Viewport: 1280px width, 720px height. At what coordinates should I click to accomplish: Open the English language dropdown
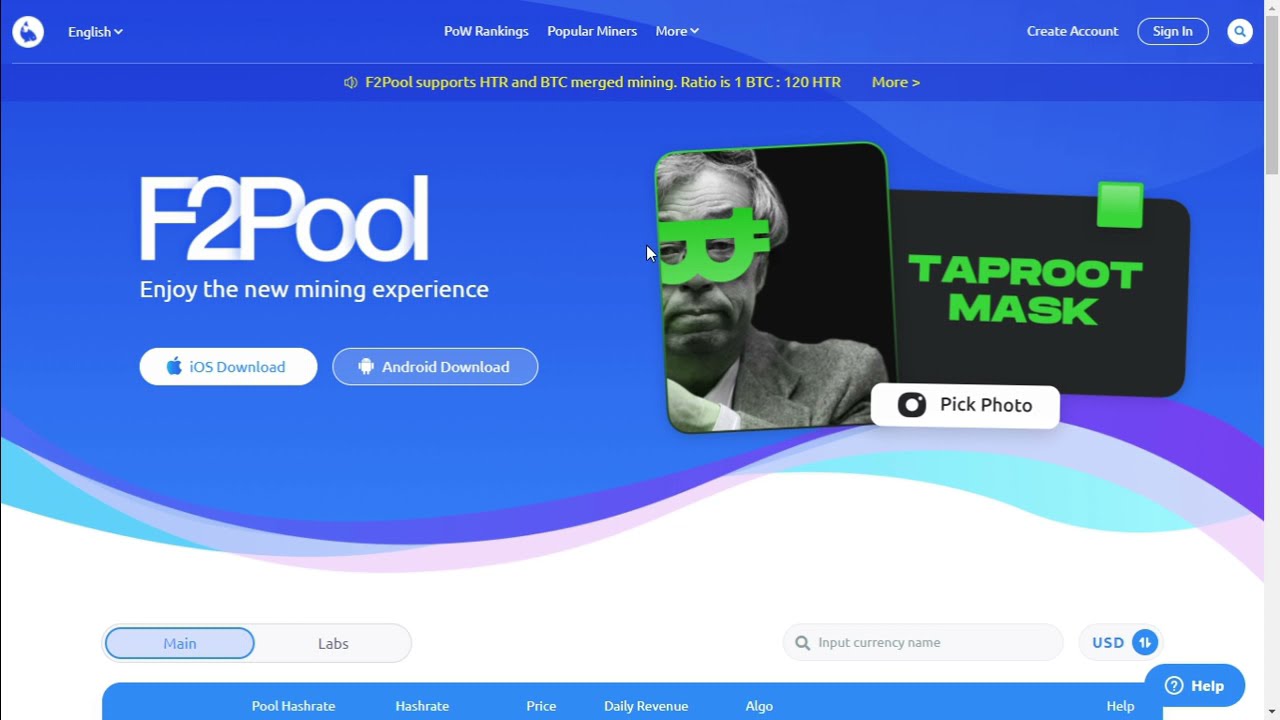coord(95,32)
